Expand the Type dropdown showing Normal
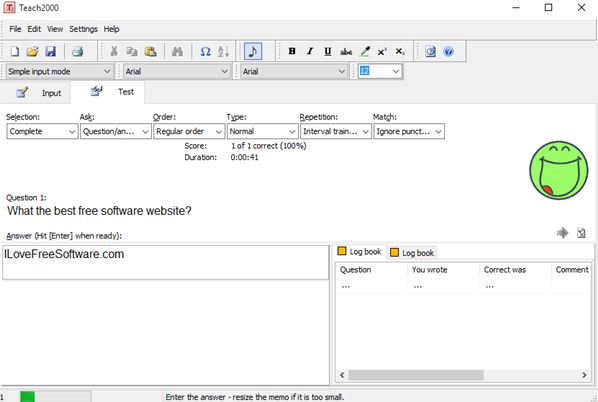Image resolution: width=598 pixels, height=402 pixels. click(x=262, y=131)
